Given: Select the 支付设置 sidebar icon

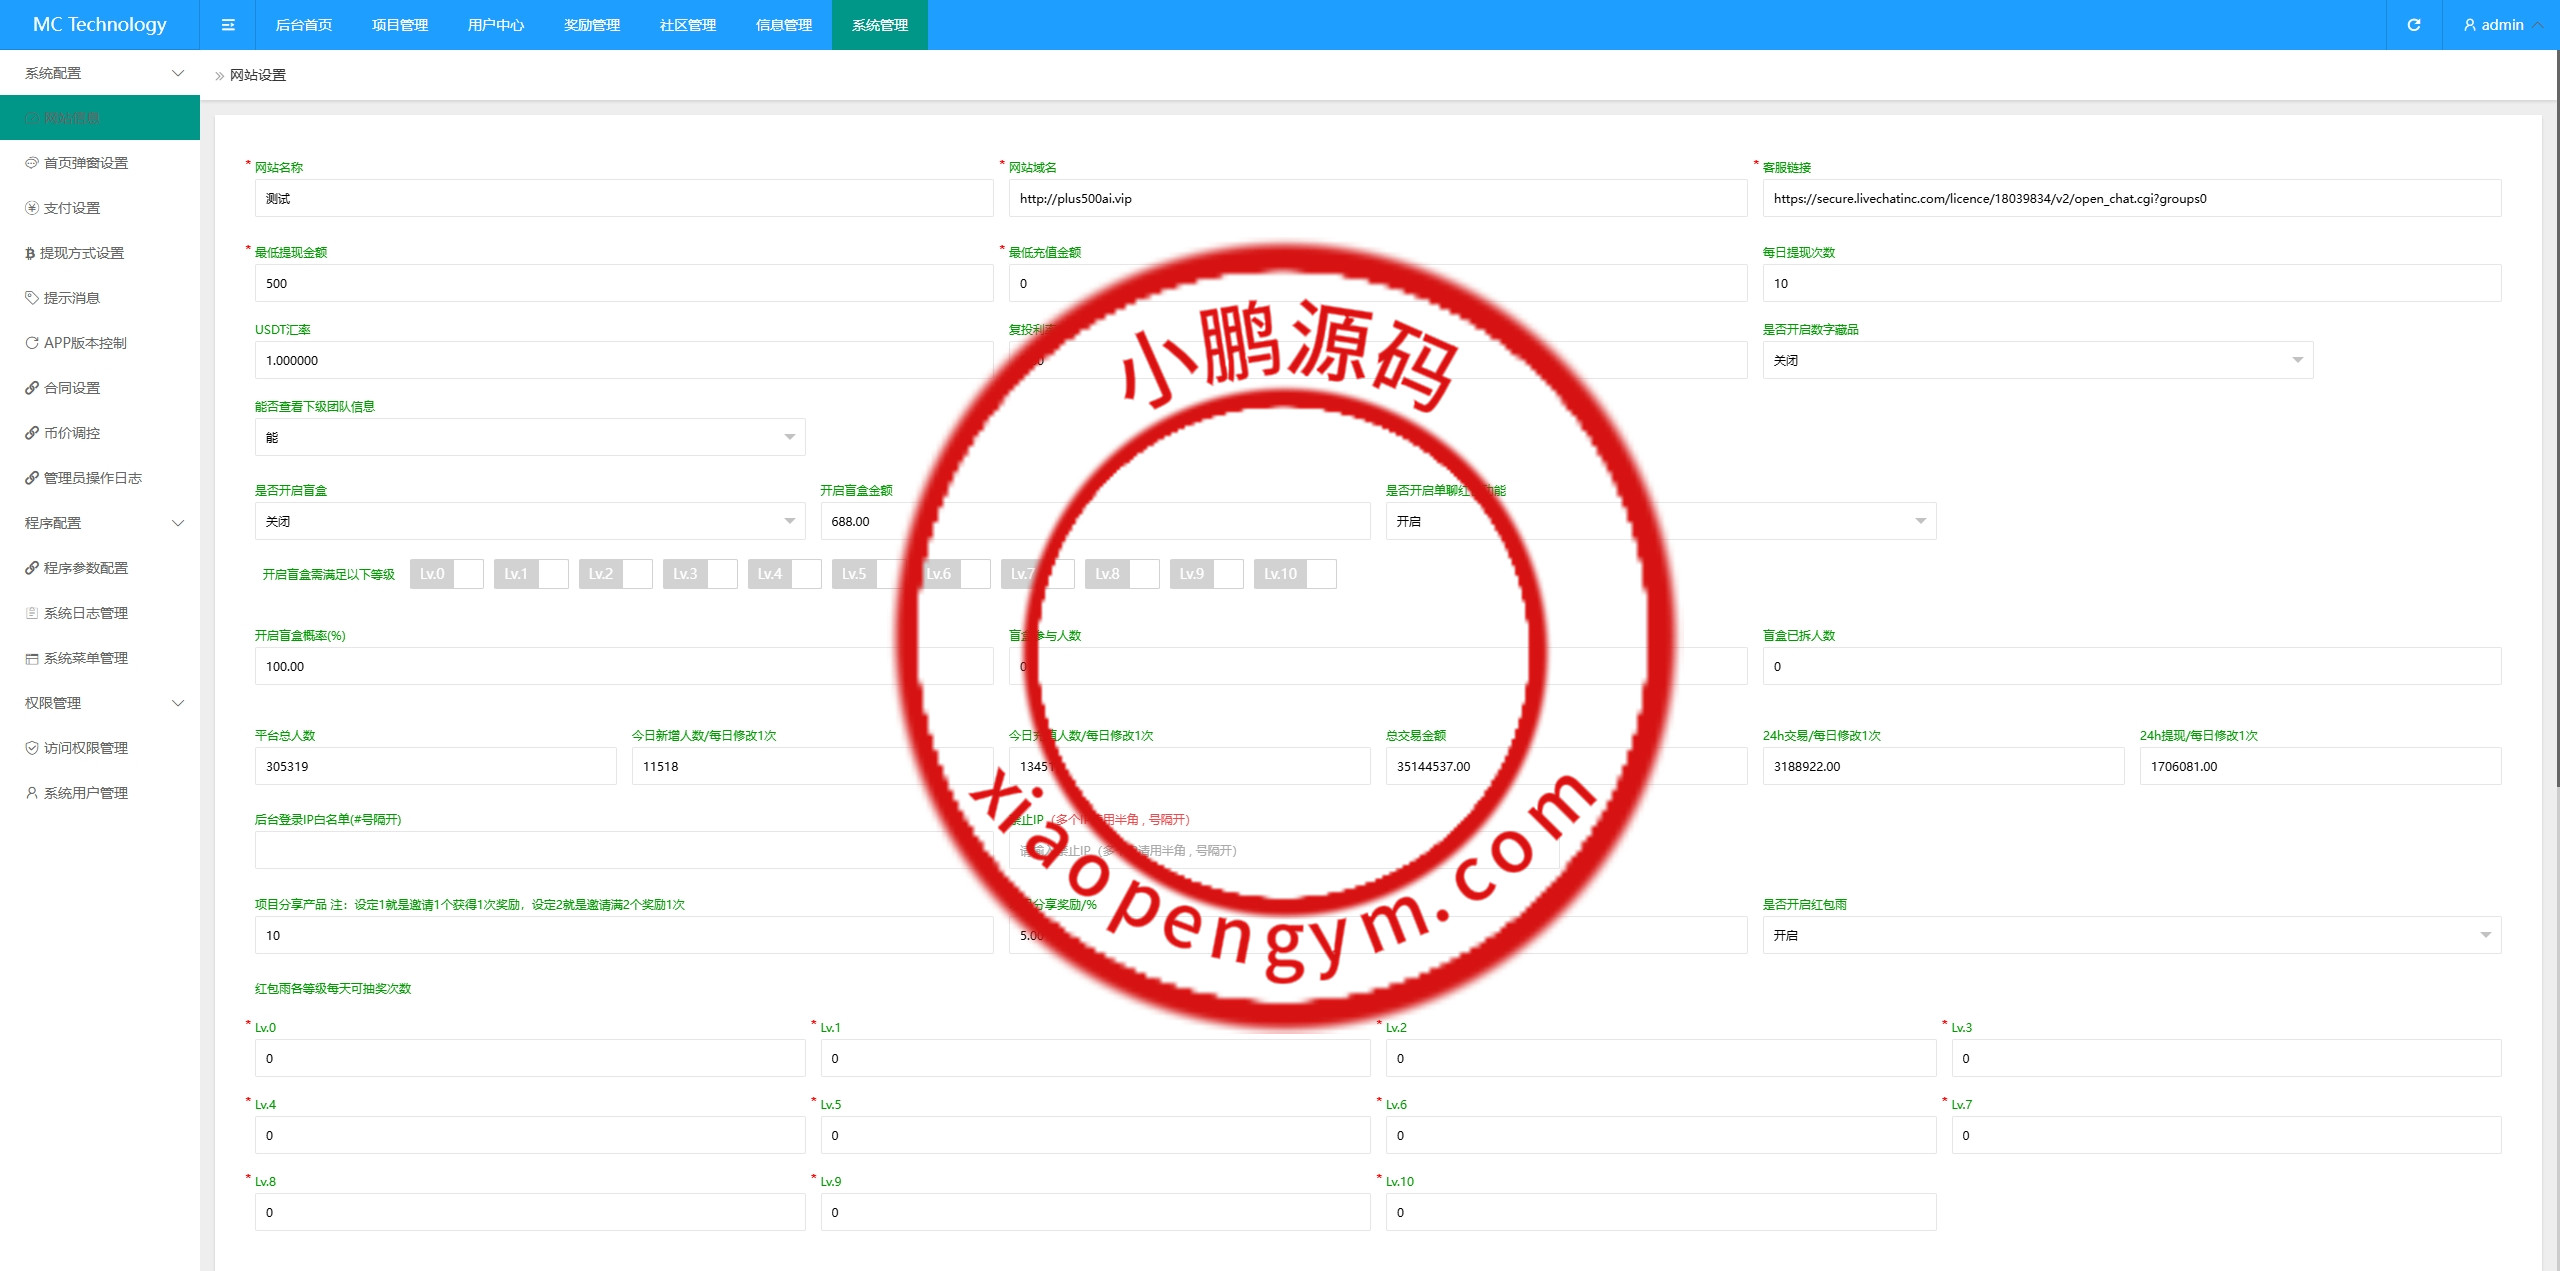Looking at the screenshot, I should coord(32,208).
